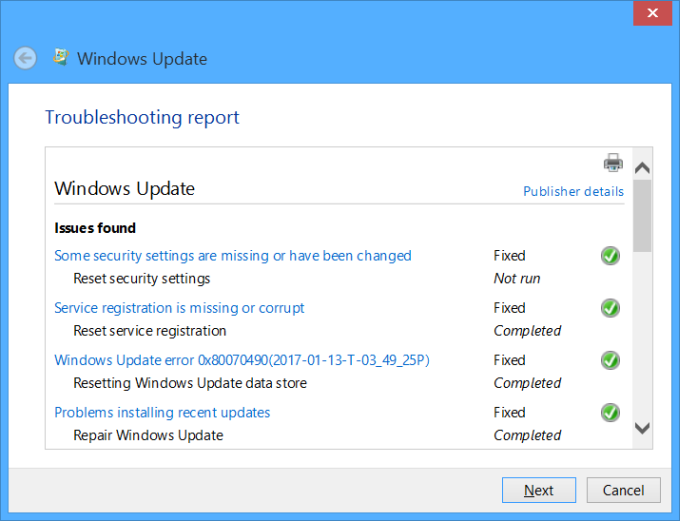
Task: Click the 'Not run' status text
Action: click(x=517, y=279)
